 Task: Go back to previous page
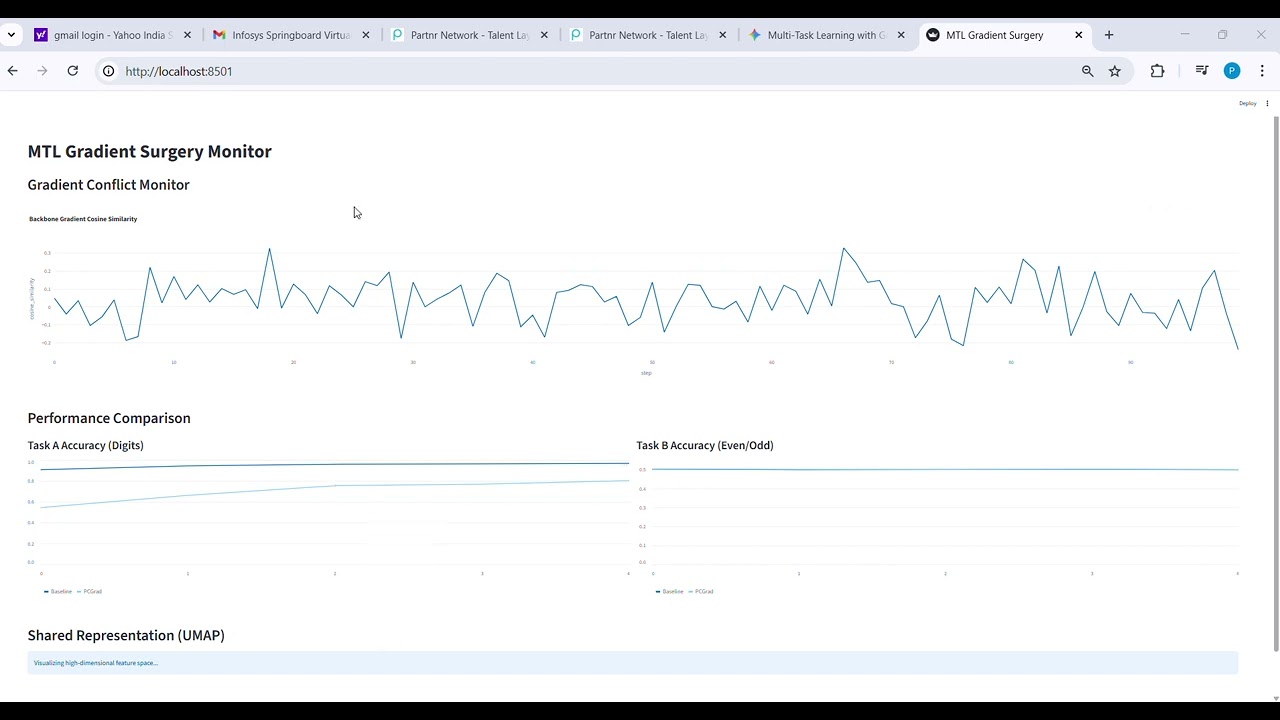(12, 71)
